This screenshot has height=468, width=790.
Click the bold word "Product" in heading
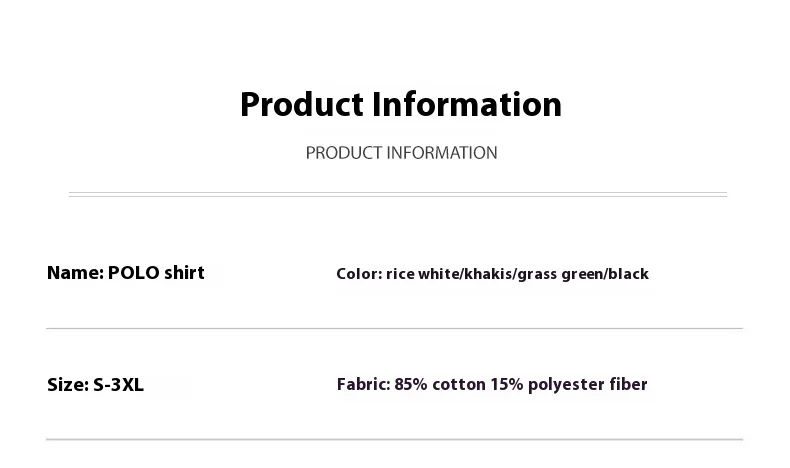point(302,104)
